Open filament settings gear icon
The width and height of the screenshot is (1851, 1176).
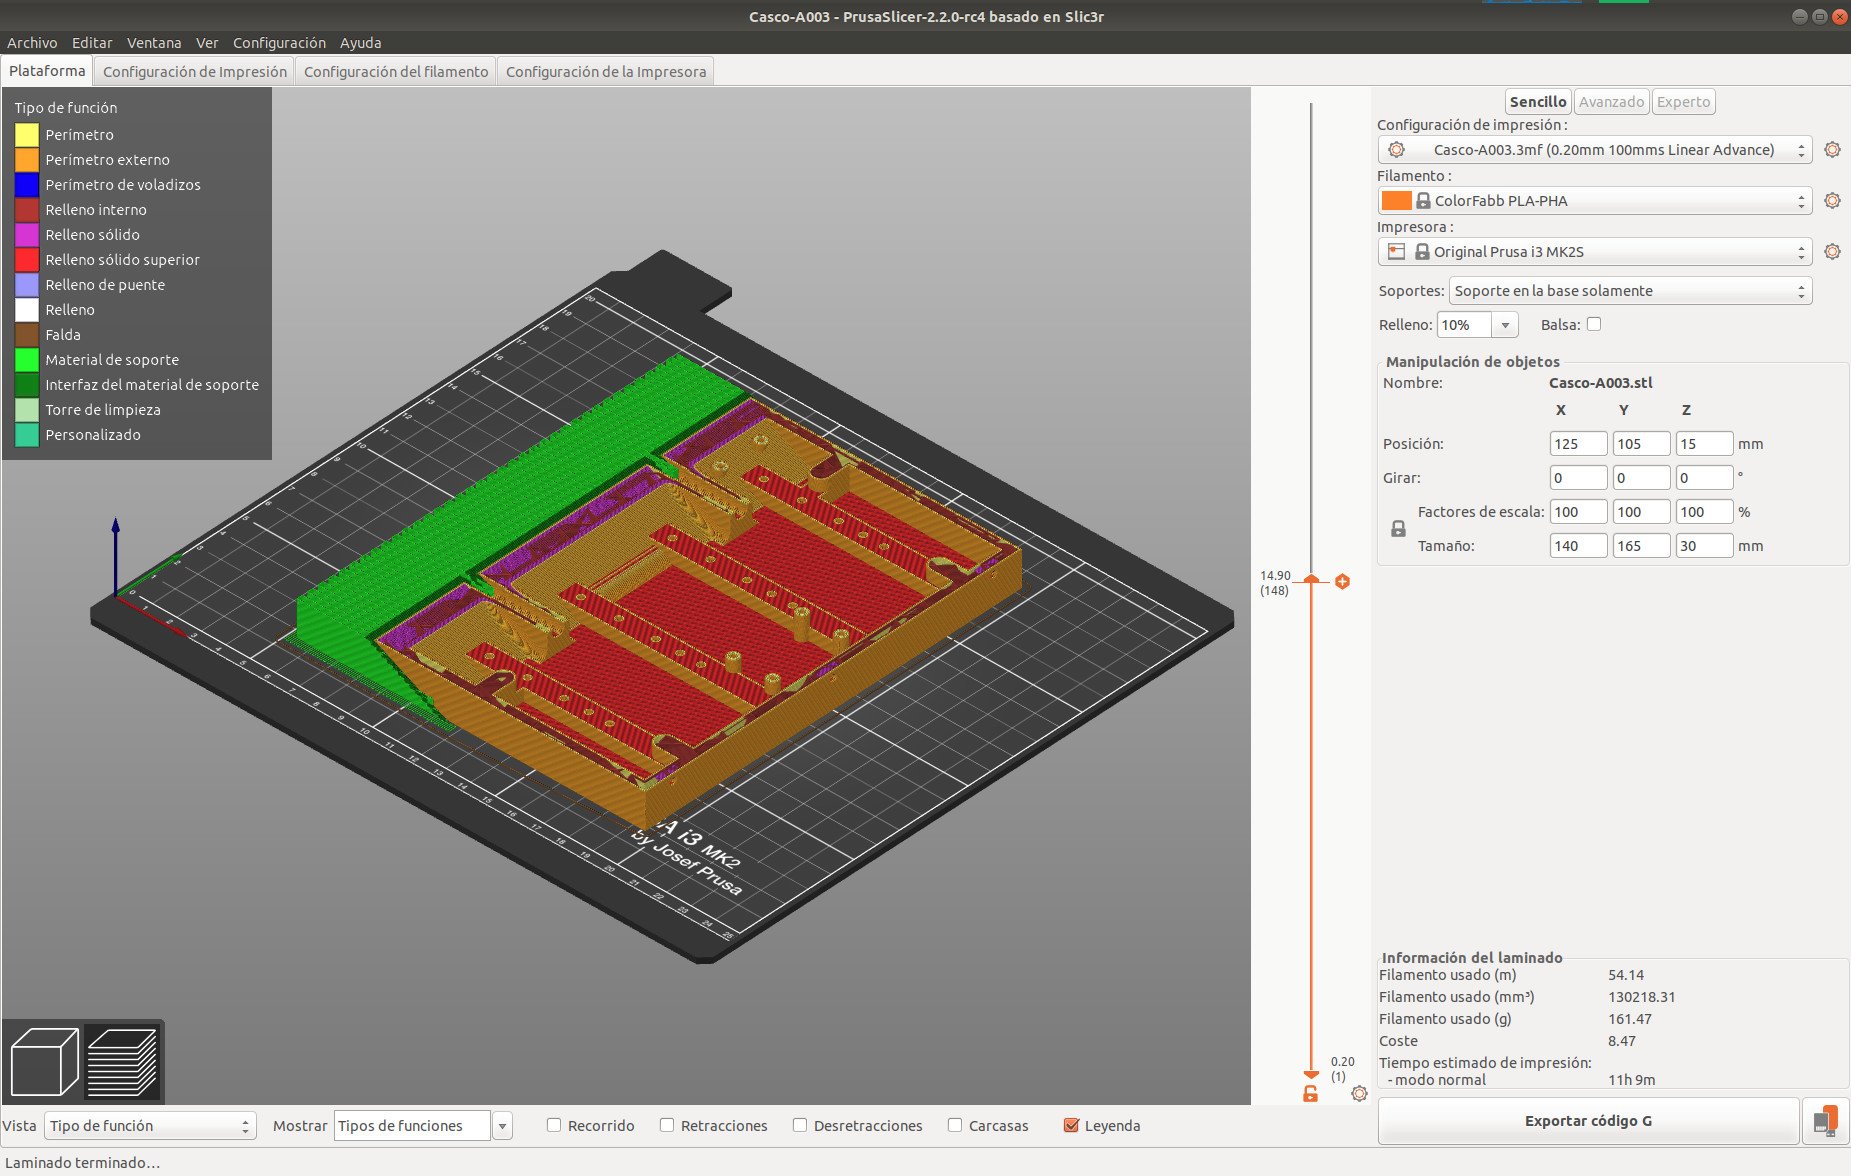point(1832,200)
